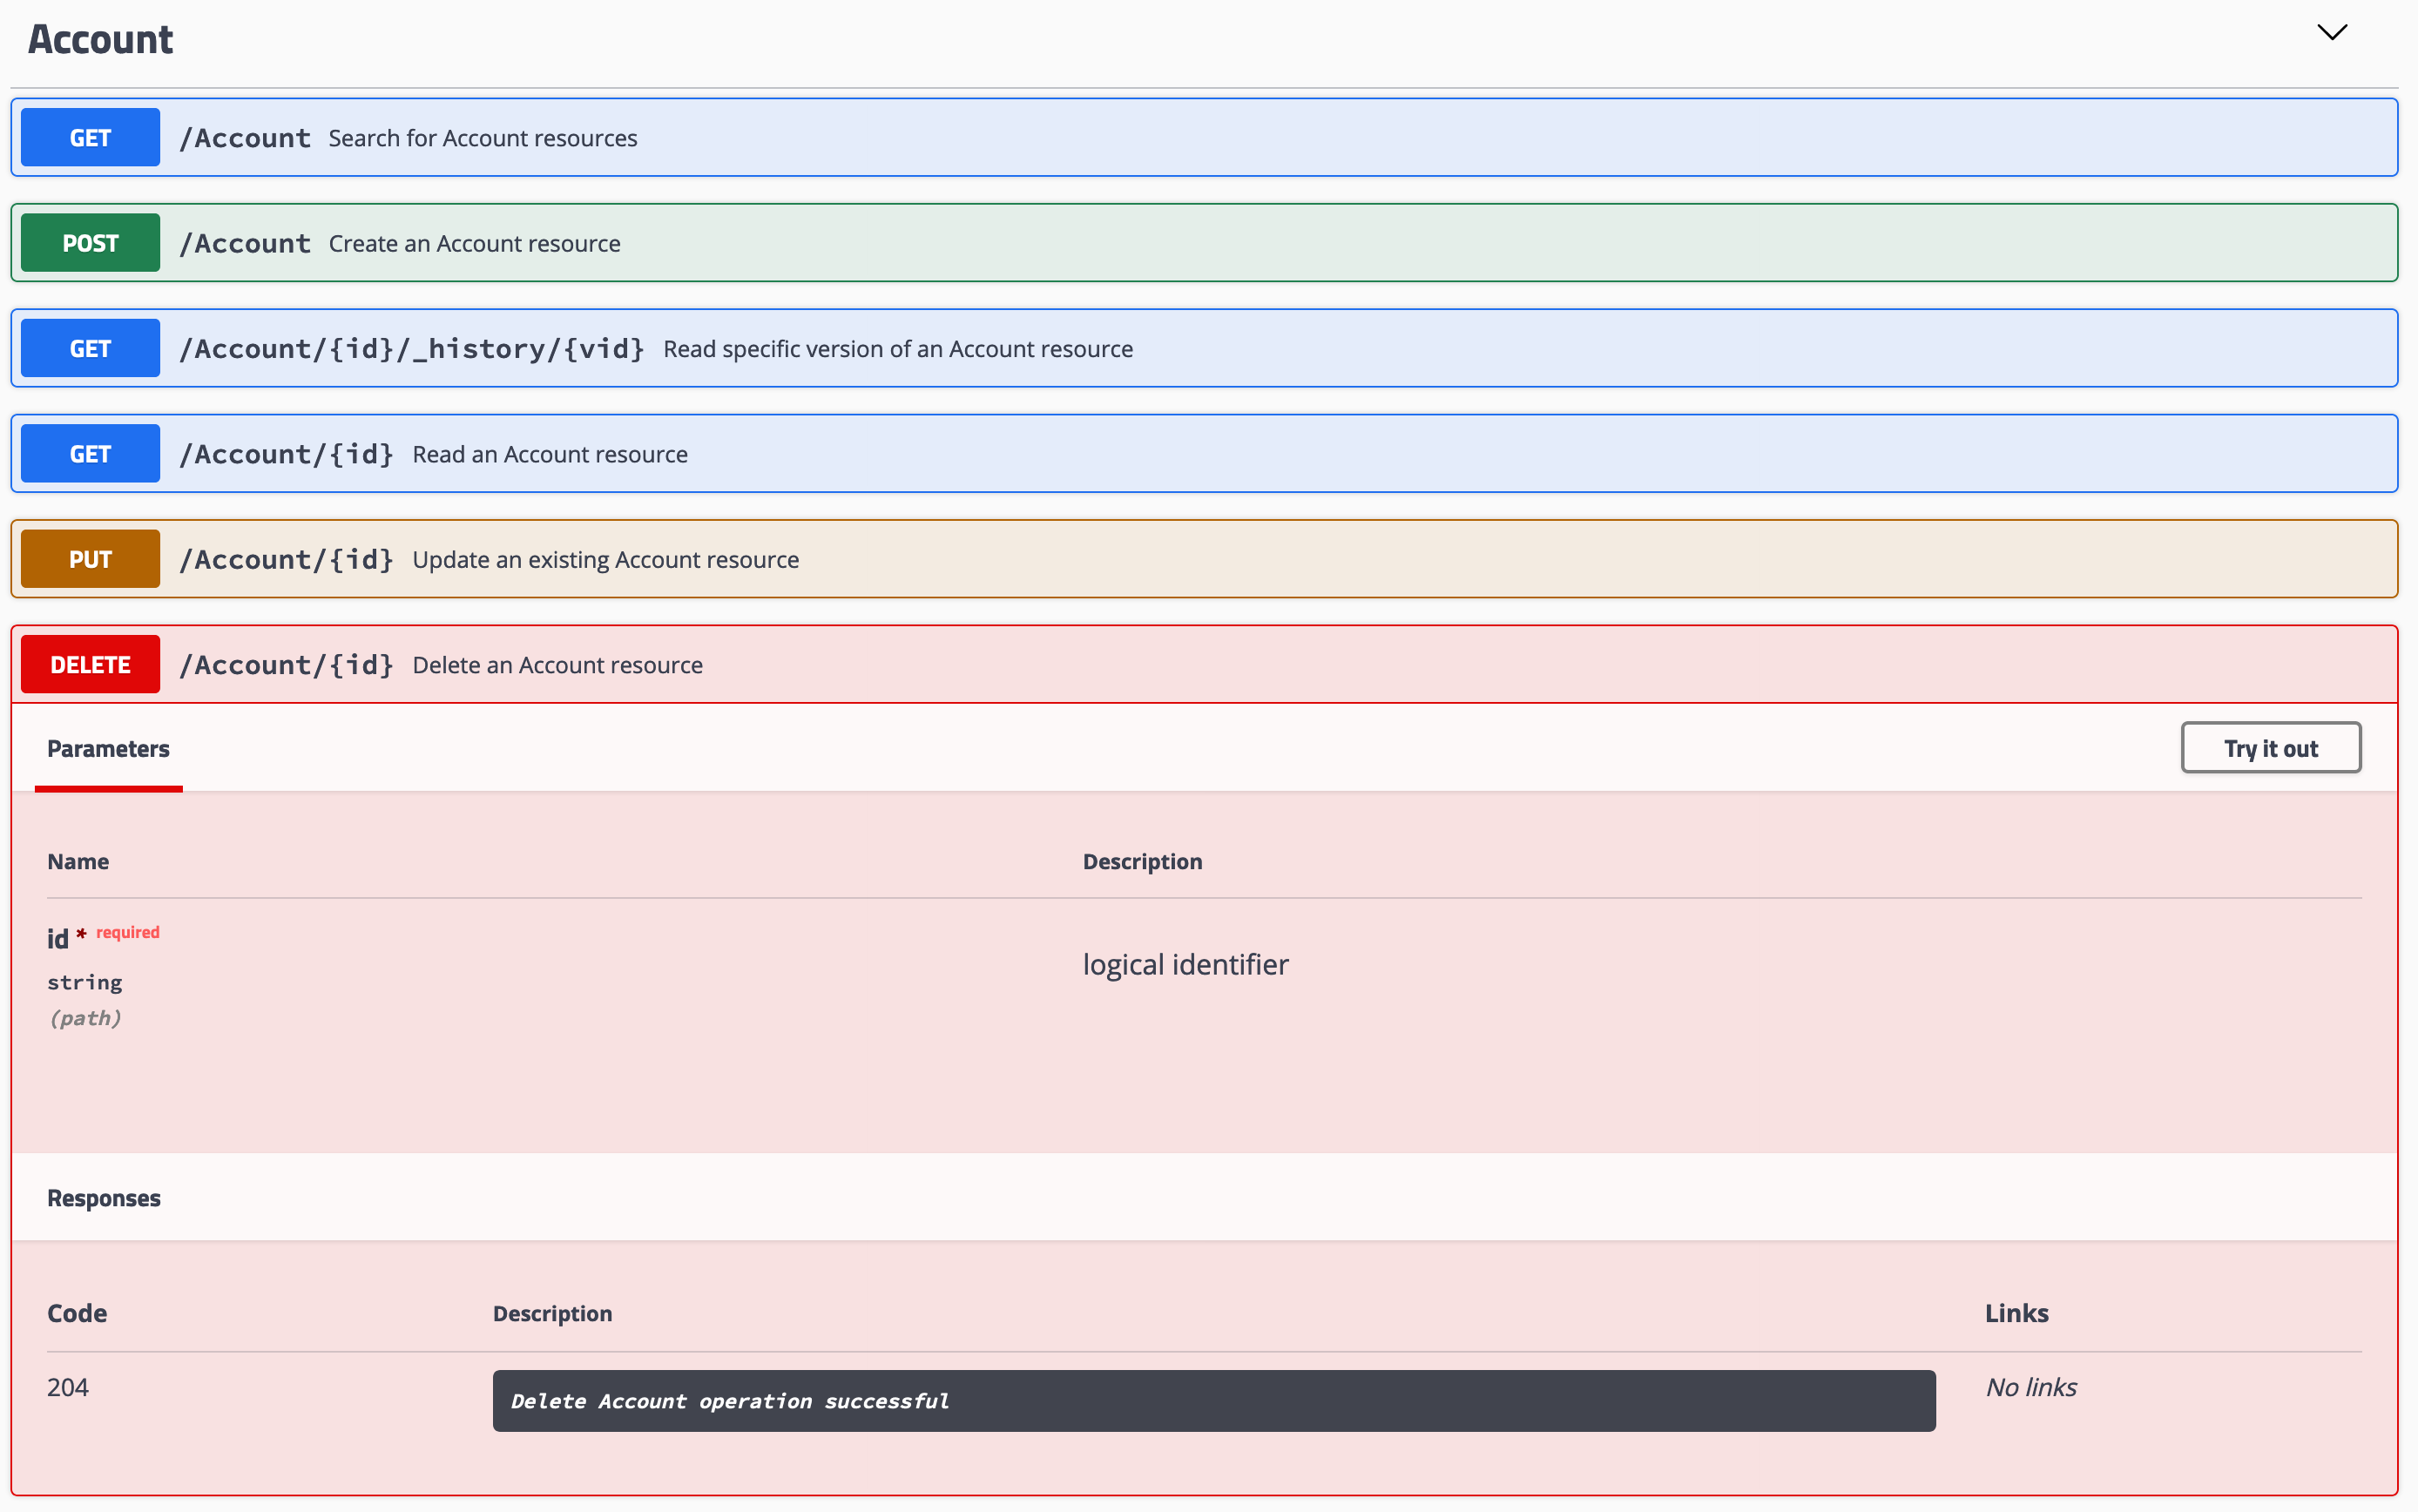Click the No links text in Links column
Image resolution: width=2418 pixels, height=1512 pixels.
pyautogui.click(x=2030, y=1387)
